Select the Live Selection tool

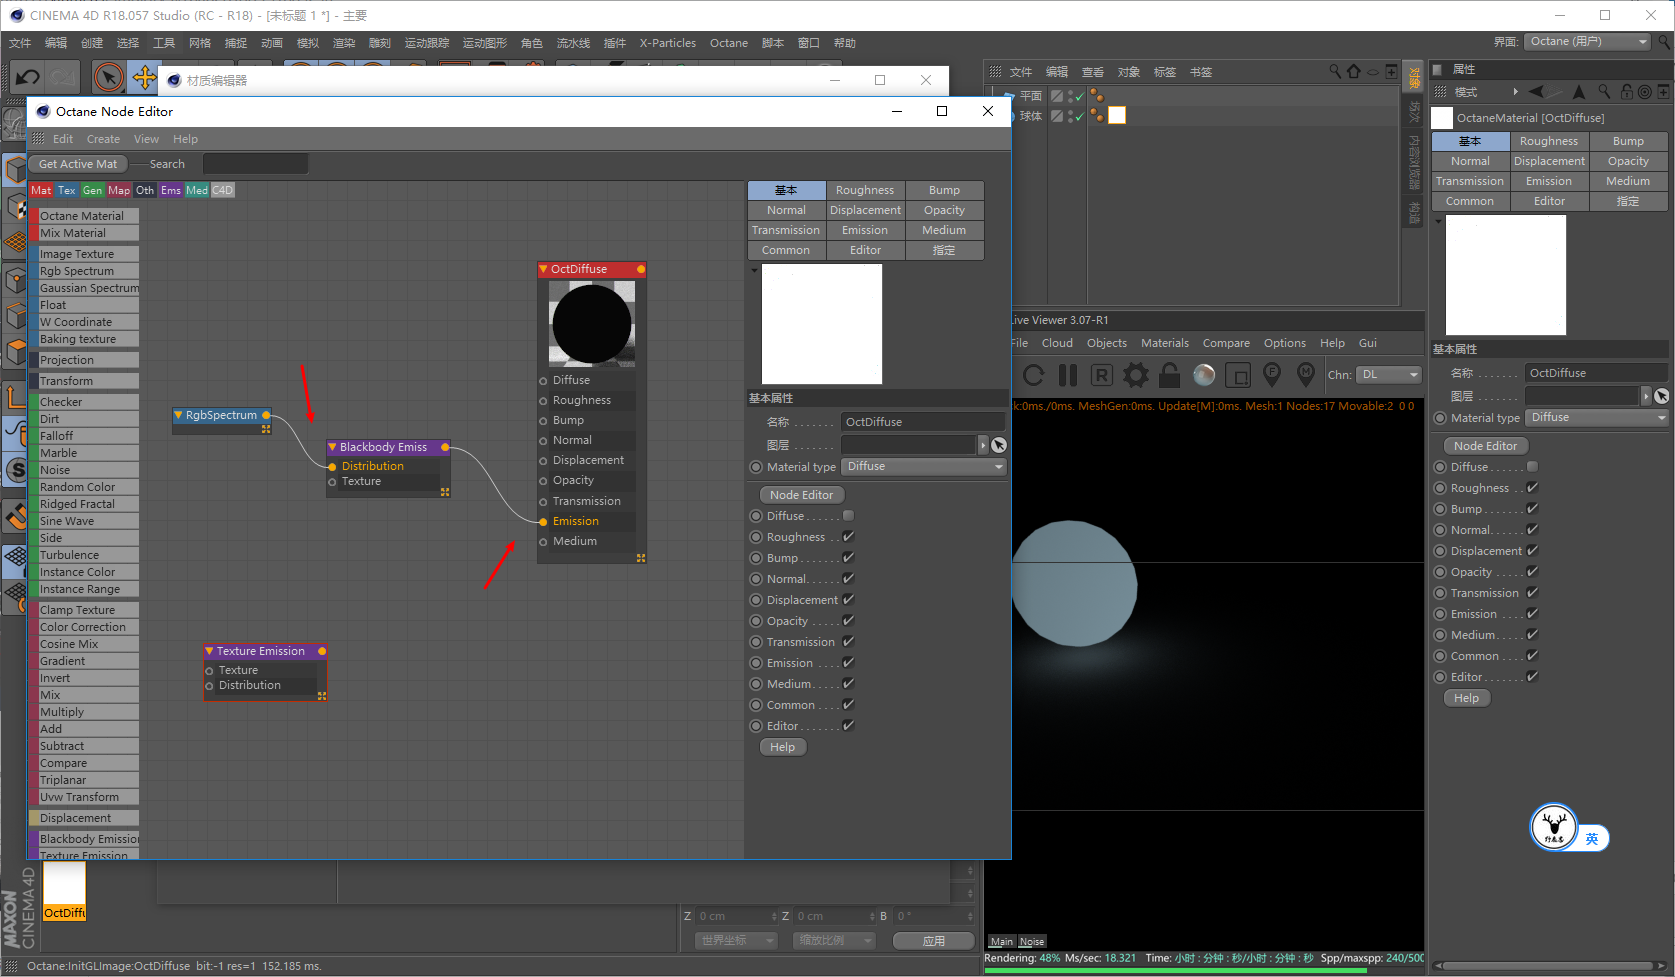[x=109, y=77]
